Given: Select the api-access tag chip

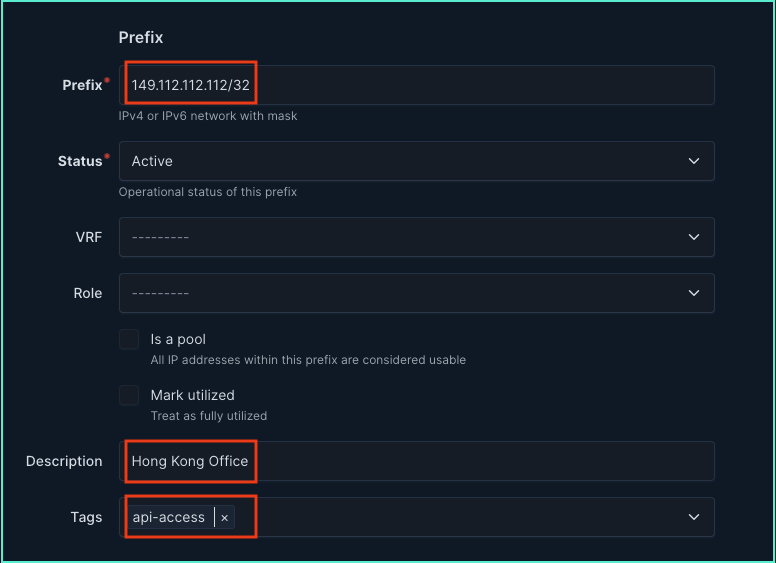Looking at the screenshot, I should (169, 518).
